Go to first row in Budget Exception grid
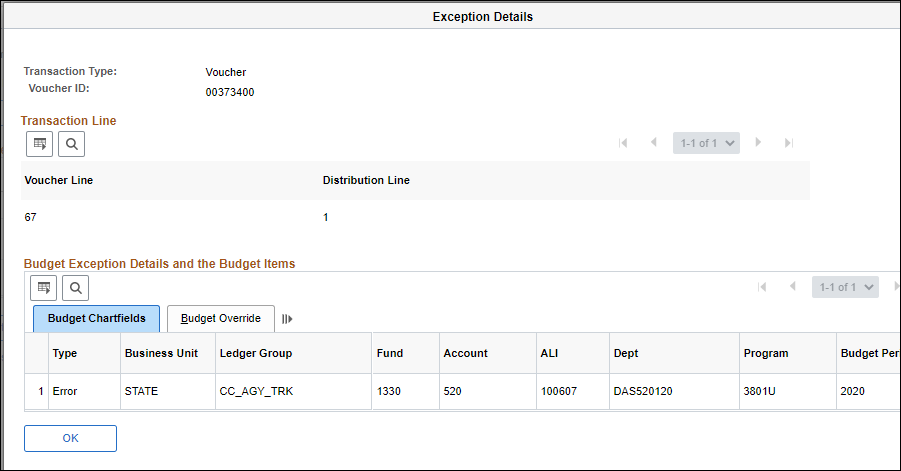The height and width of the screenshot is (471, 901). (x=763, y=287)
